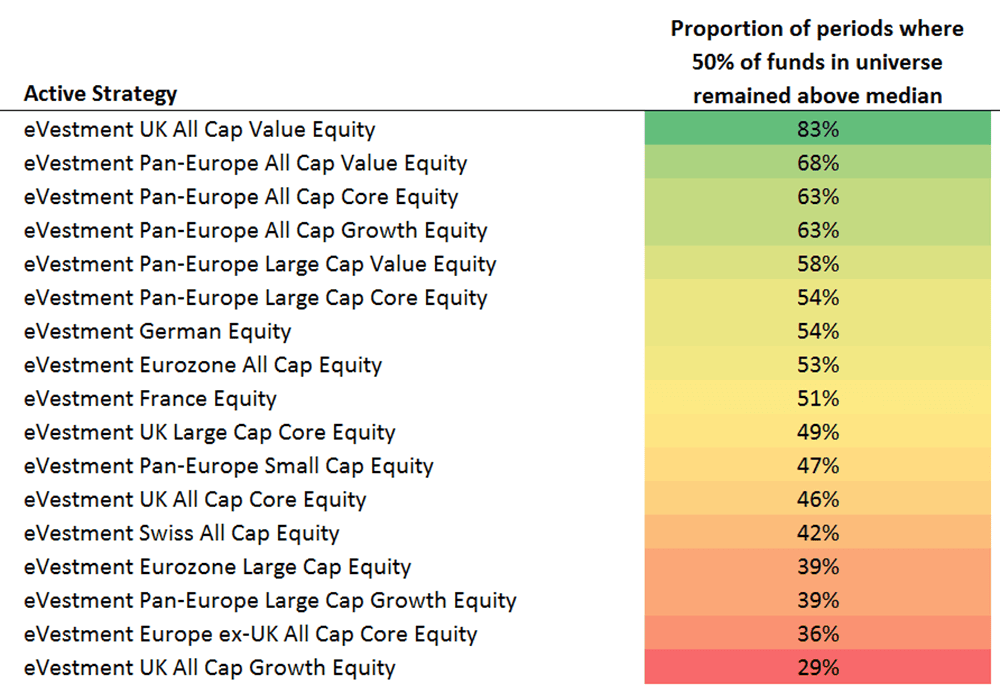This screenshot has width=1000, height=693.
Task: Click the "Proportion of periods" column header
Action: (817, 62)
